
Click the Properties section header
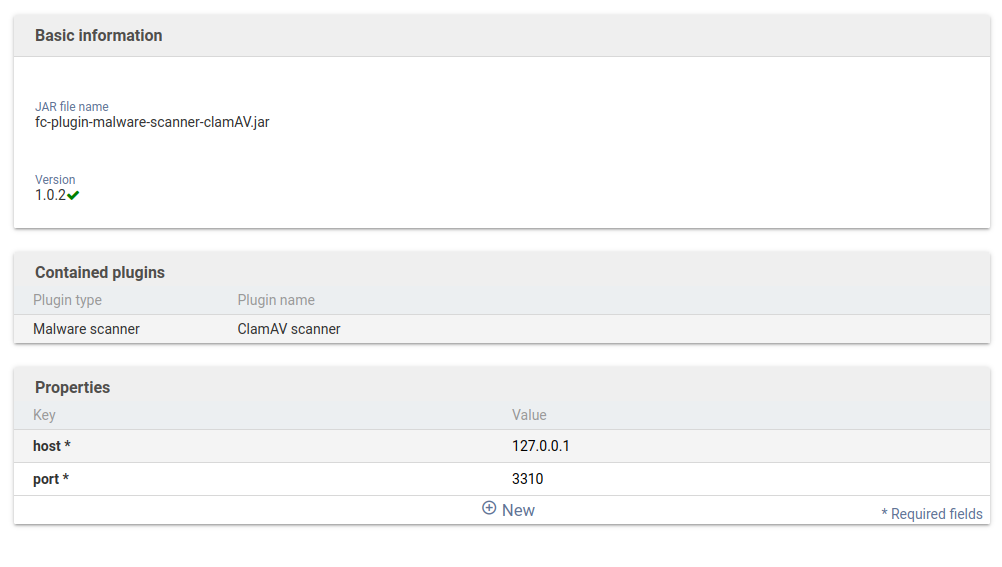point(72,387)
